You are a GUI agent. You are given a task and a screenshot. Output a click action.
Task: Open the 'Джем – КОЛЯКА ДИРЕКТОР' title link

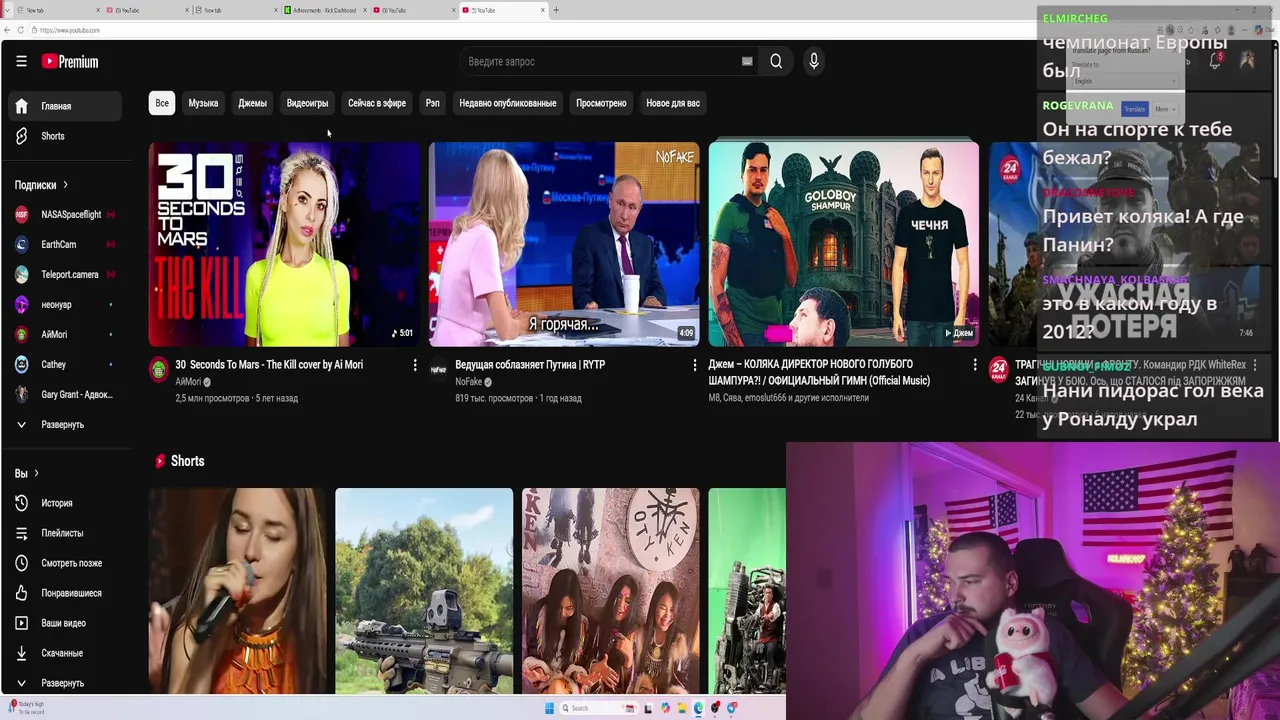[819, 372]
